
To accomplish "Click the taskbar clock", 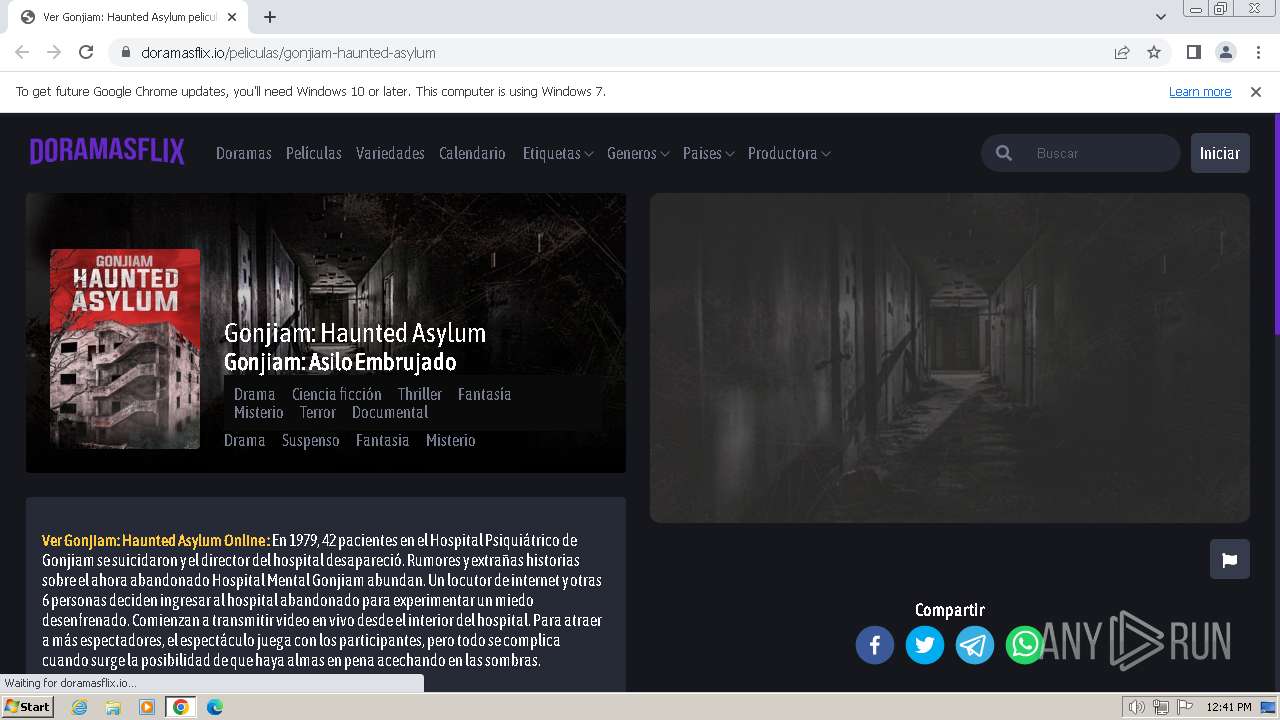I will pyautogui.click(x=1229, y=707).
